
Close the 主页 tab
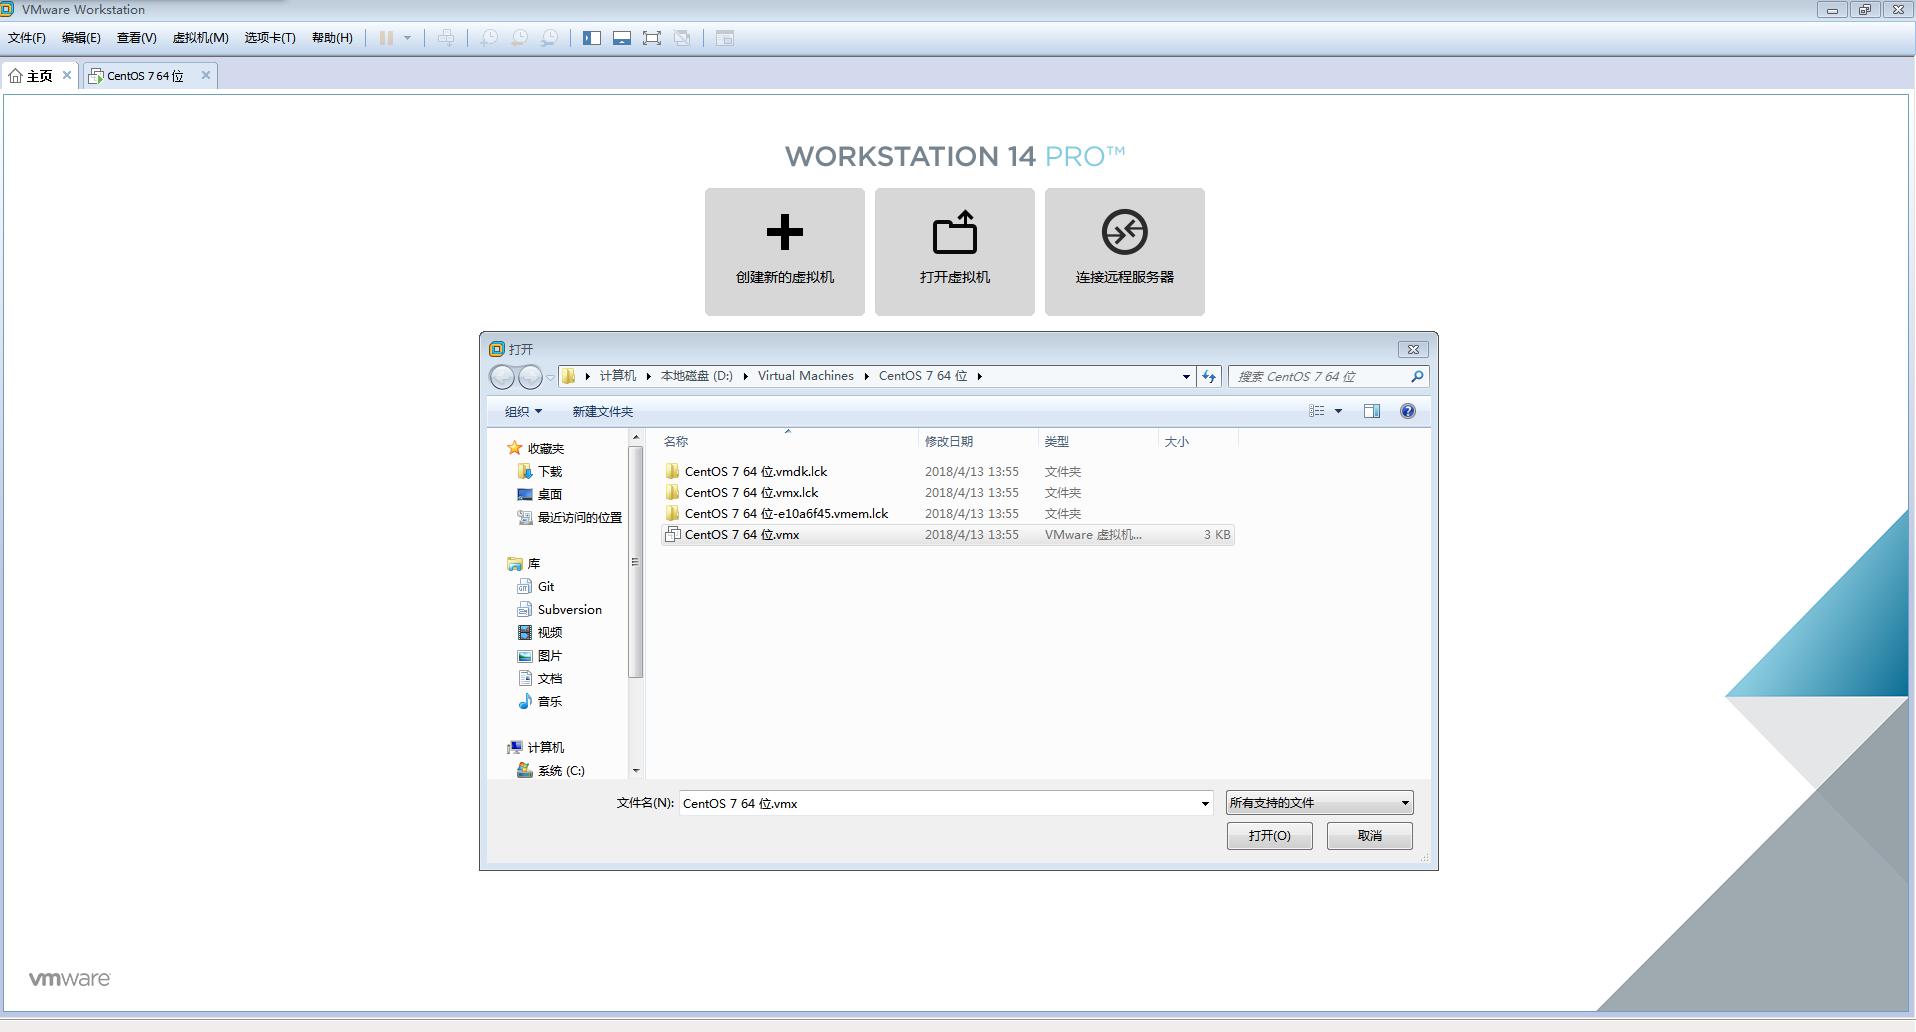67,75
